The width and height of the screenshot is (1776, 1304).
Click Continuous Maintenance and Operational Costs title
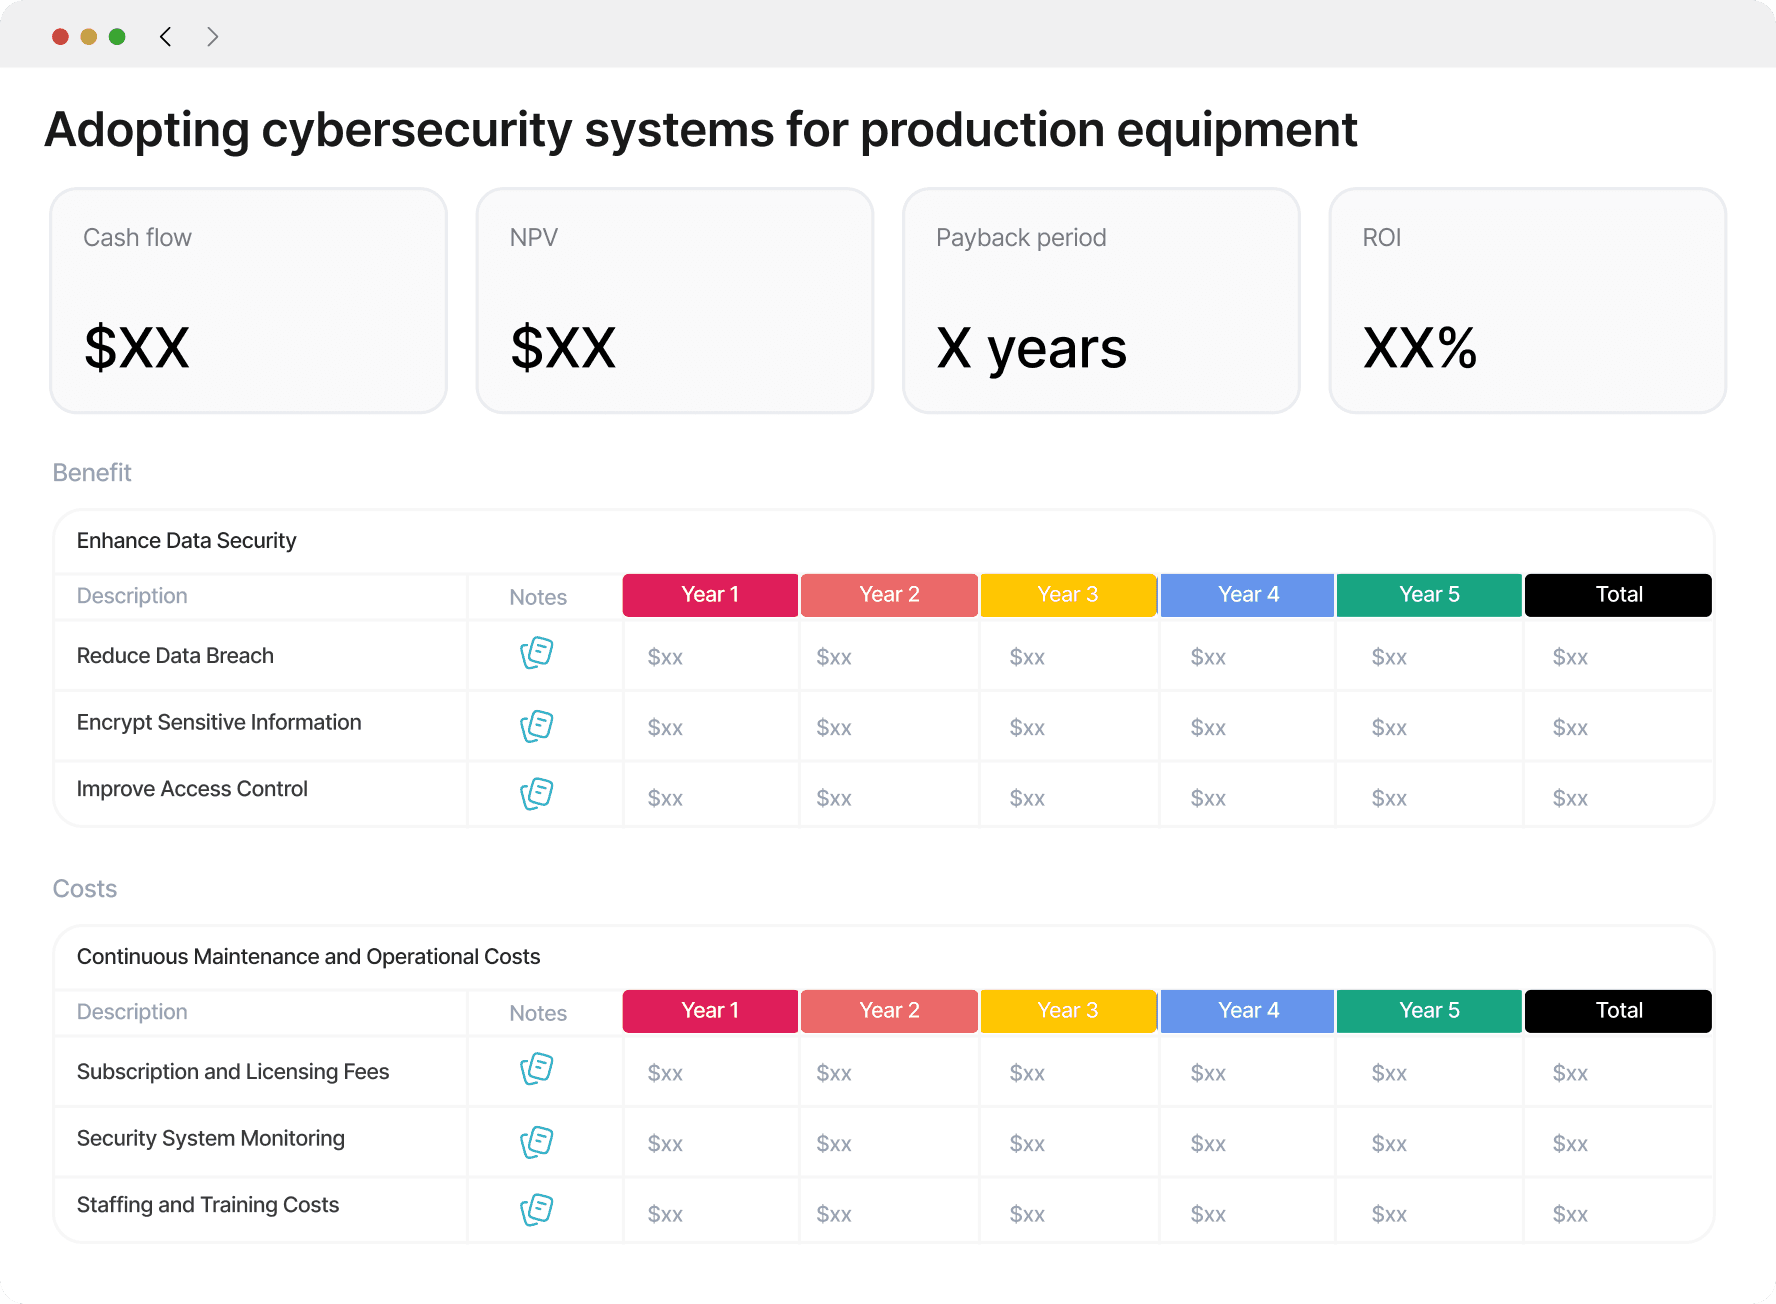[x=308, y=957]
